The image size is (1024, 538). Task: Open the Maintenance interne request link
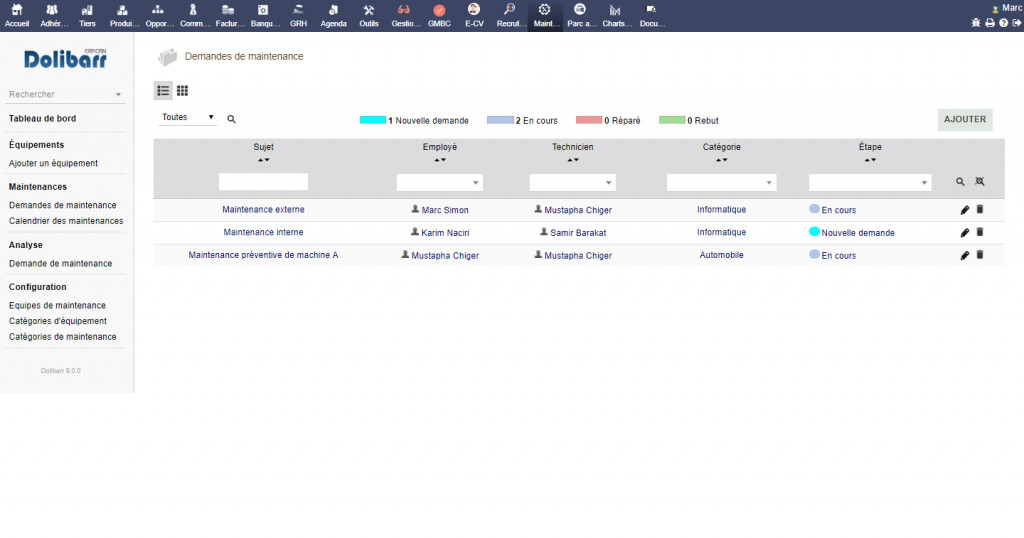pos(263,232)
